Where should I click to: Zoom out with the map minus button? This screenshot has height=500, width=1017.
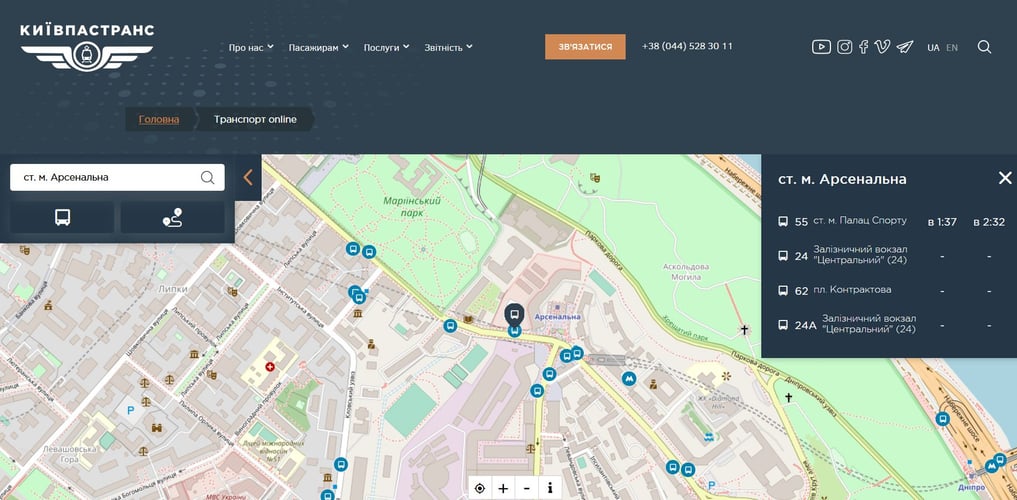[x=527, y=488]
